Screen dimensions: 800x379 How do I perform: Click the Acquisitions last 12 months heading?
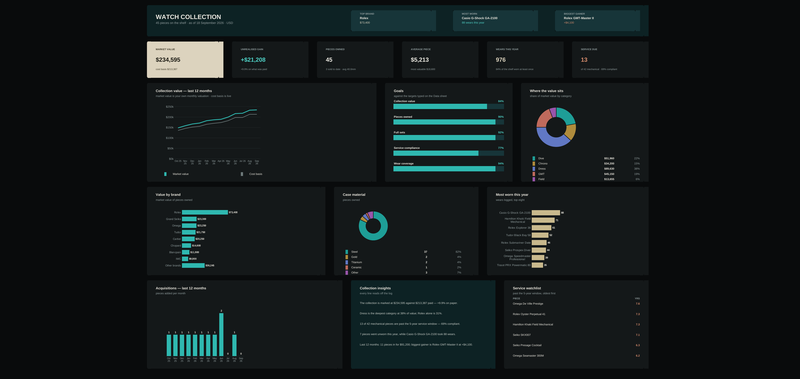point(181,288)
